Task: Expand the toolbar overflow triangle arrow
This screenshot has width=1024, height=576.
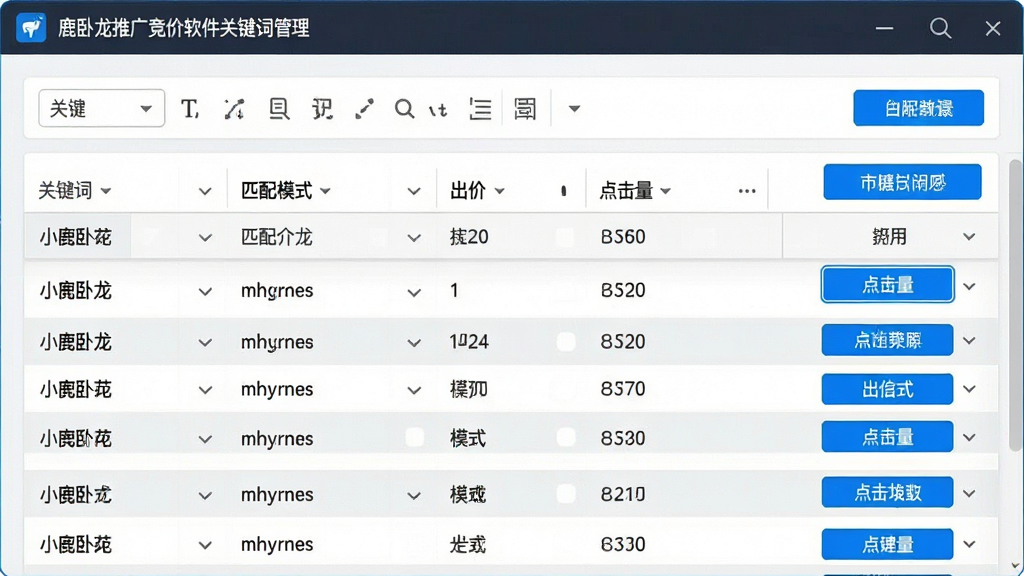Action: [x=574, y=109]
